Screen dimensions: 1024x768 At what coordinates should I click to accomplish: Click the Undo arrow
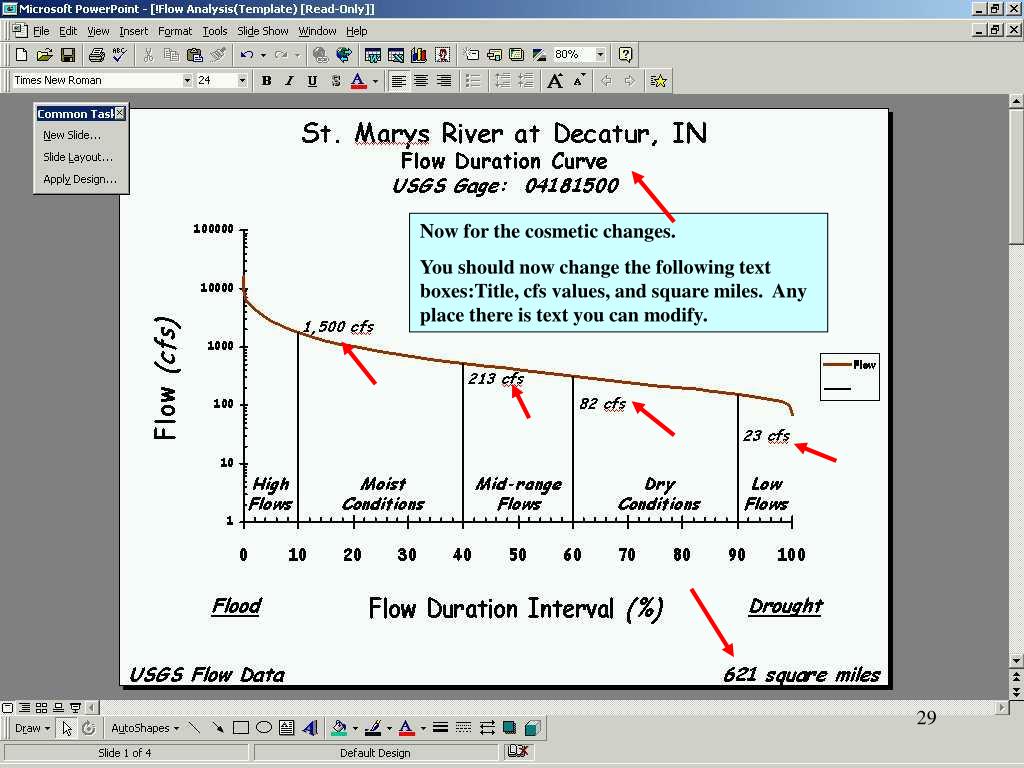tap(246, 55)
